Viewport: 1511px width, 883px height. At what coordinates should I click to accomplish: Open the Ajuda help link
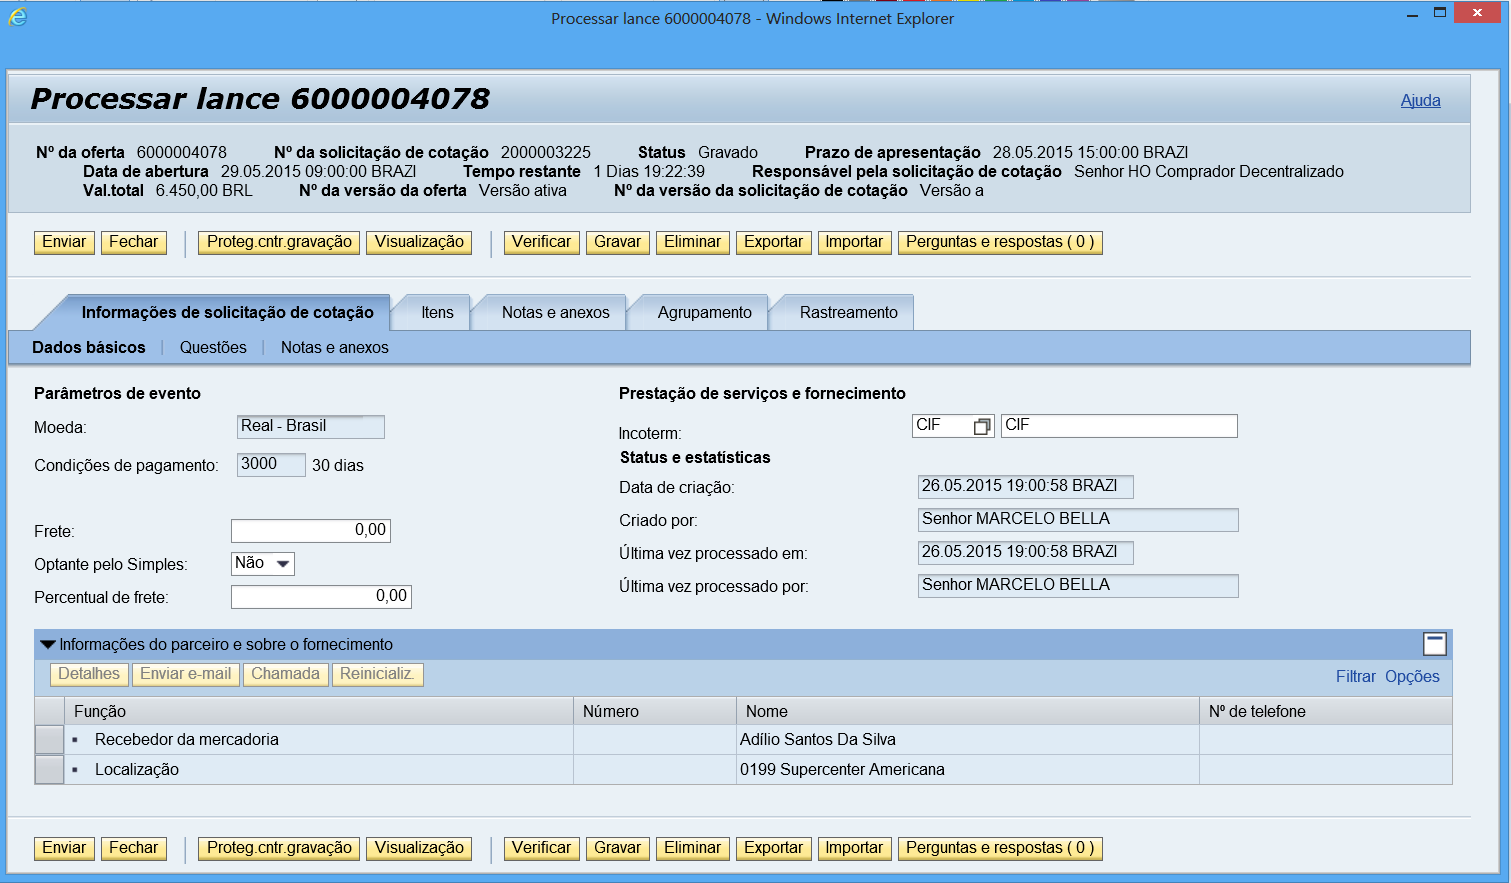point(1420,100)
